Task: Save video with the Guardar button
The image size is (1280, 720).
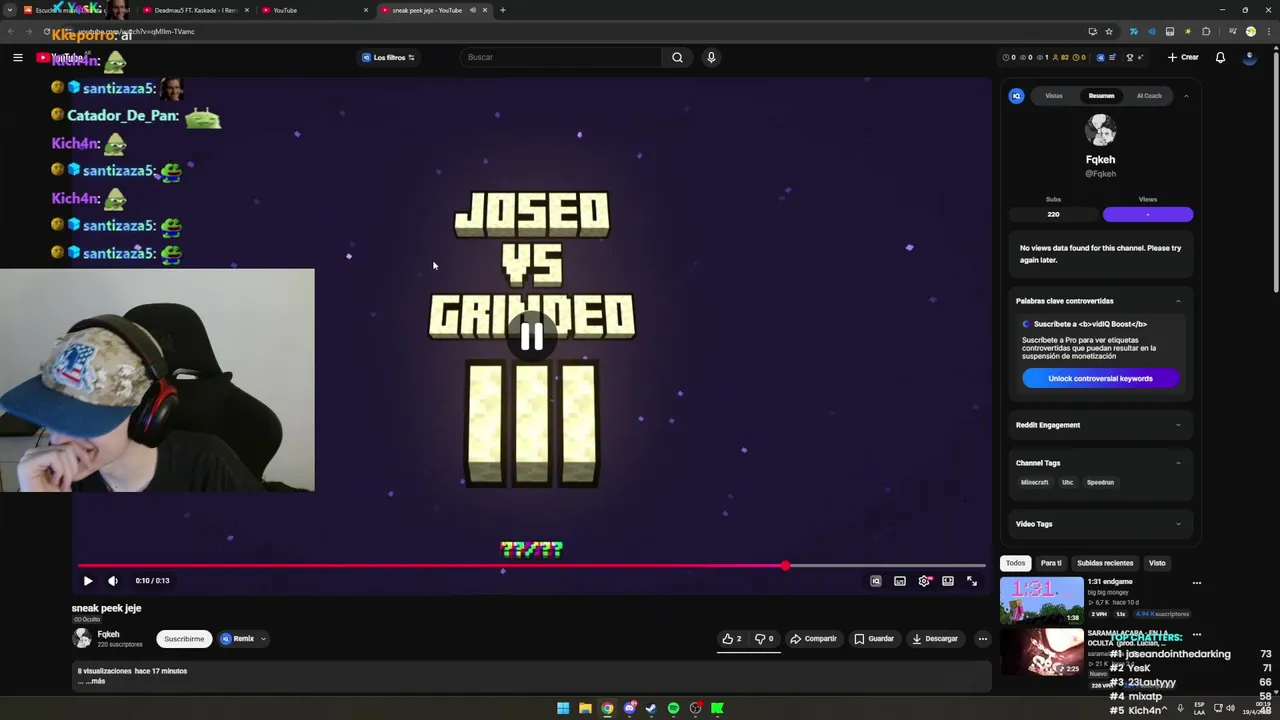Action: click(x=874, y=638)
